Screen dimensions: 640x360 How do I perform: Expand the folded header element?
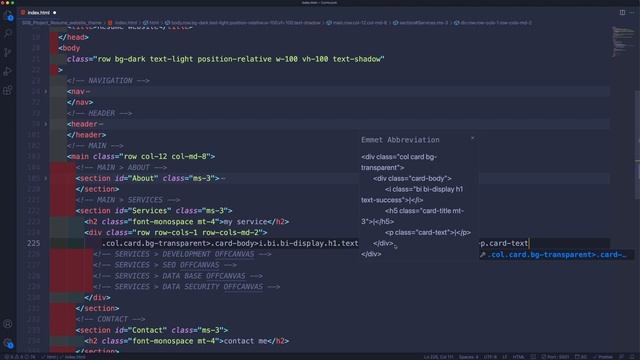pyautogui.click(x=46, y=124)
